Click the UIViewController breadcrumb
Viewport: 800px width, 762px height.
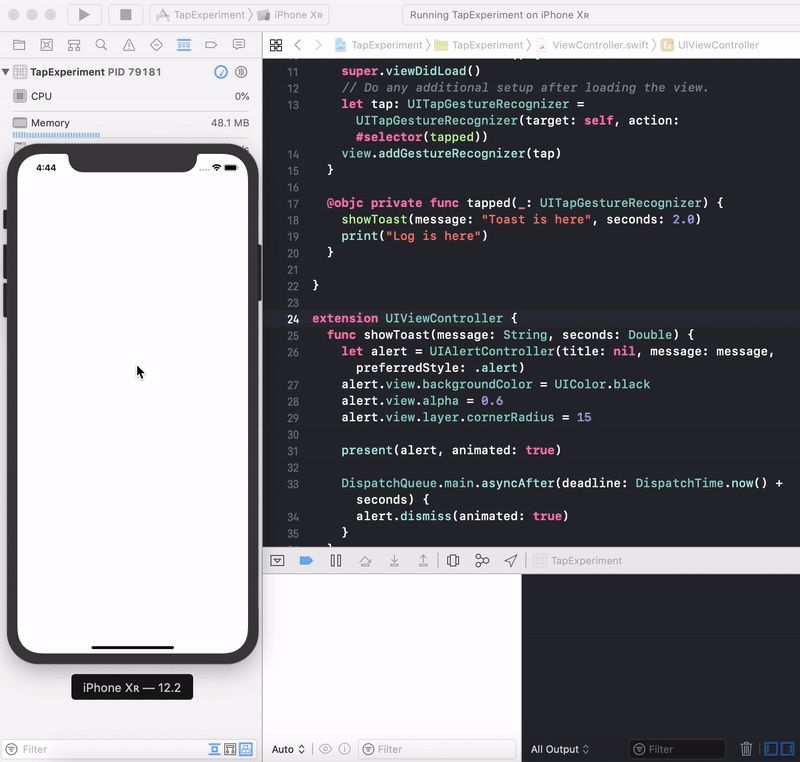[x=710, y=45]
